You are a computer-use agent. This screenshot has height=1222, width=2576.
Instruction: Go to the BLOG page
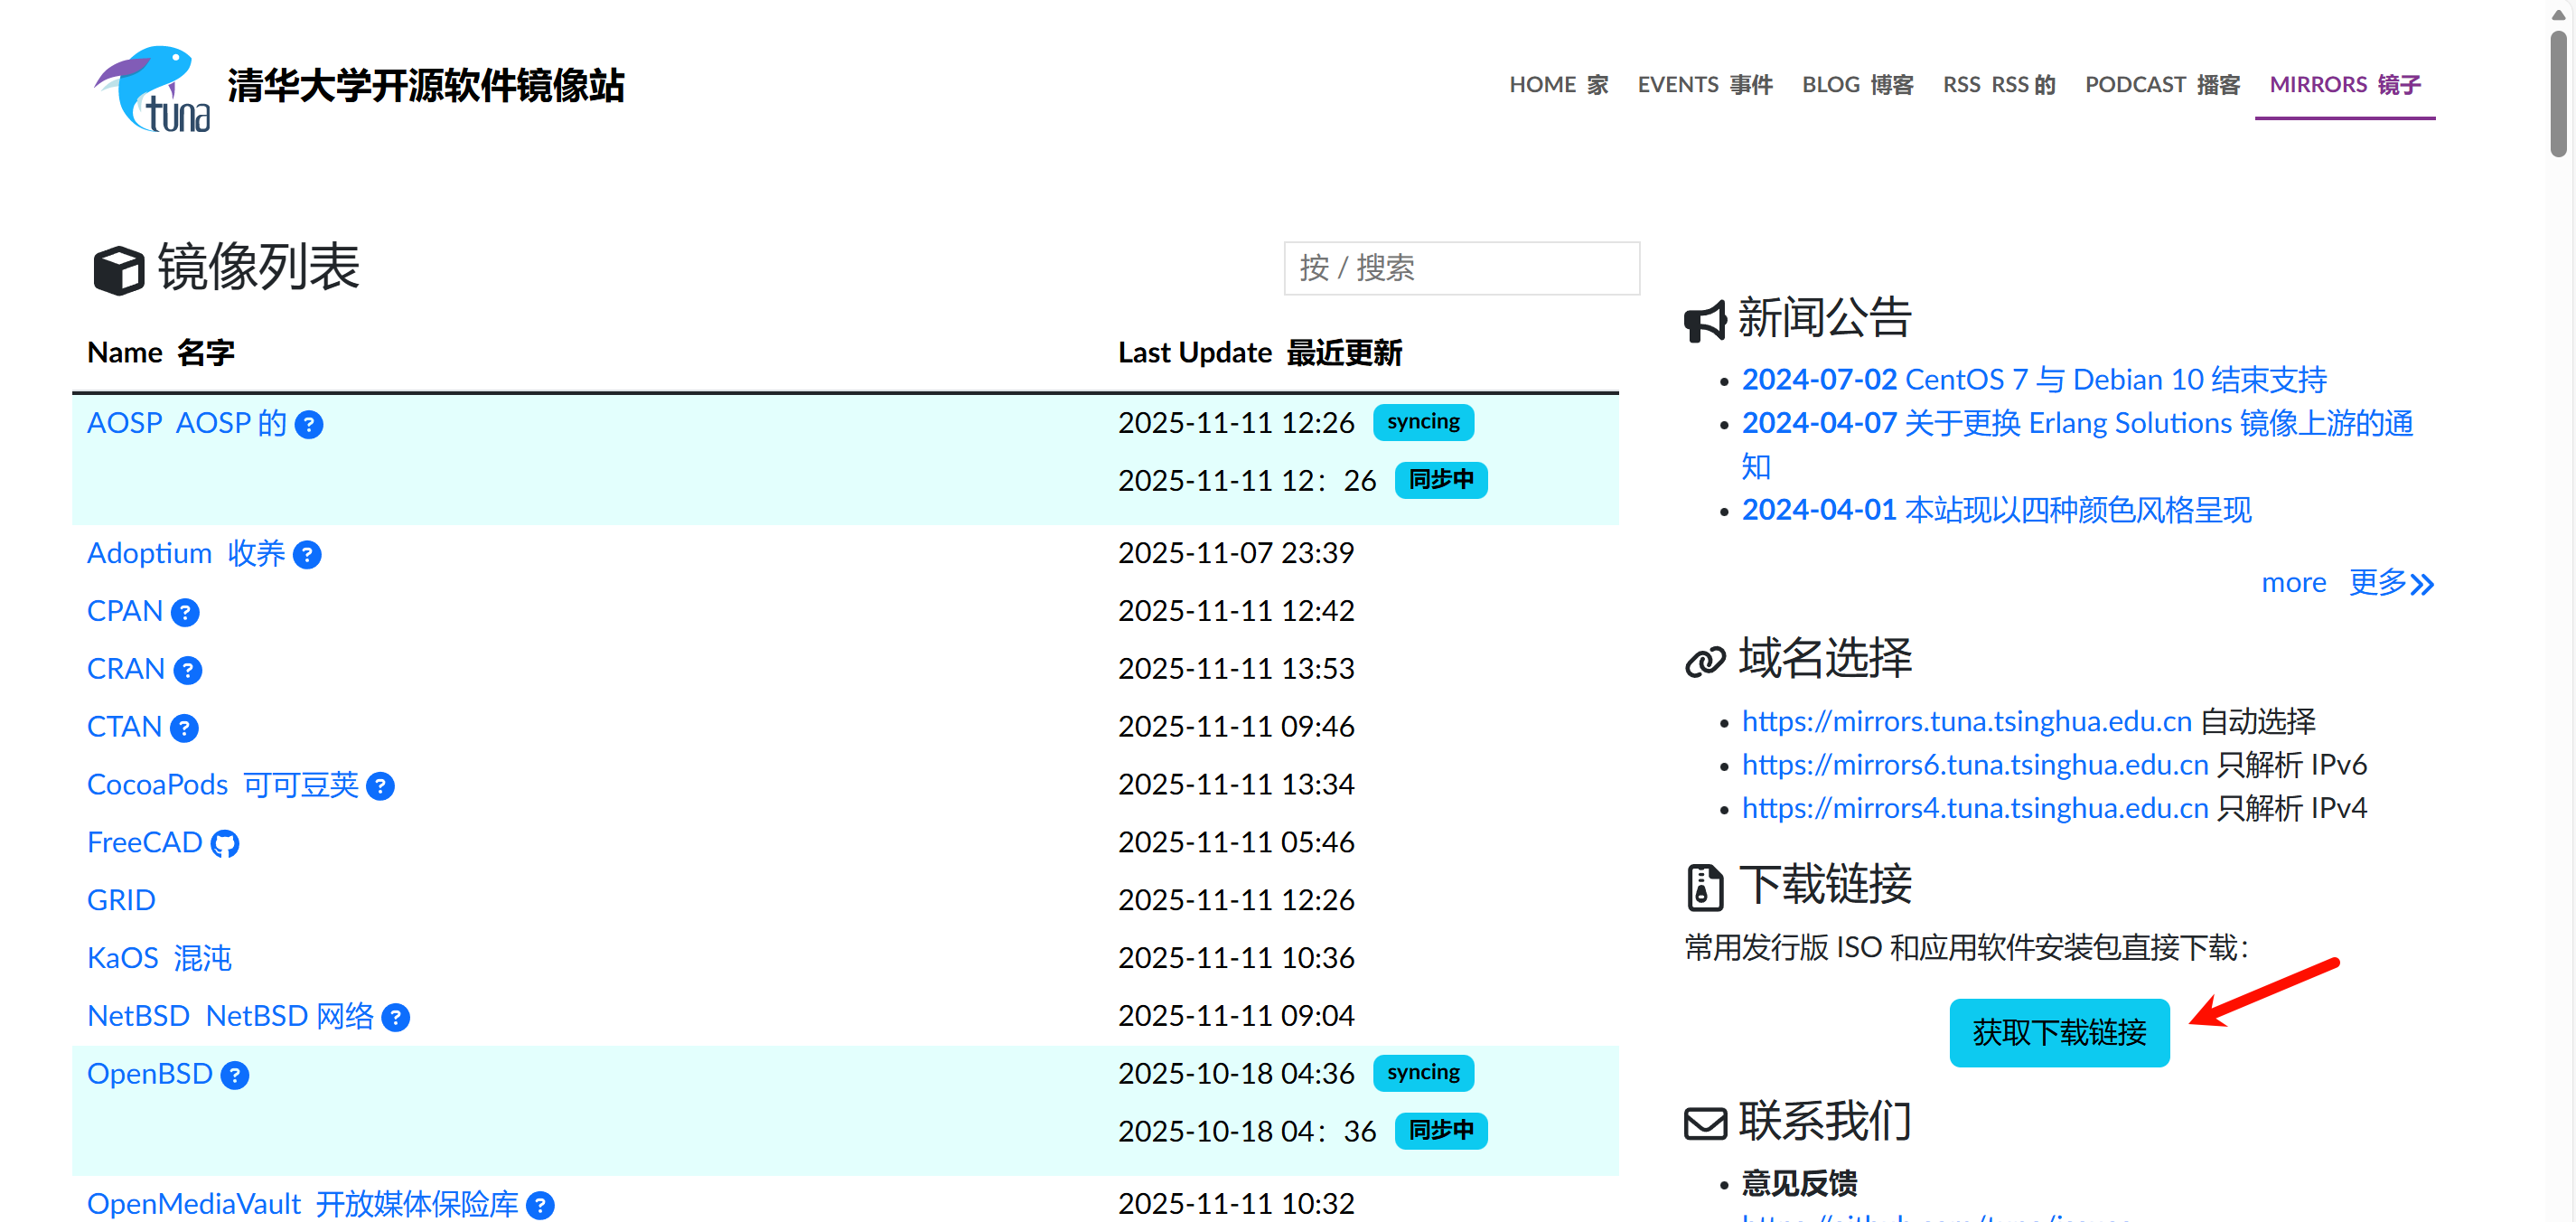[1856, 85]
